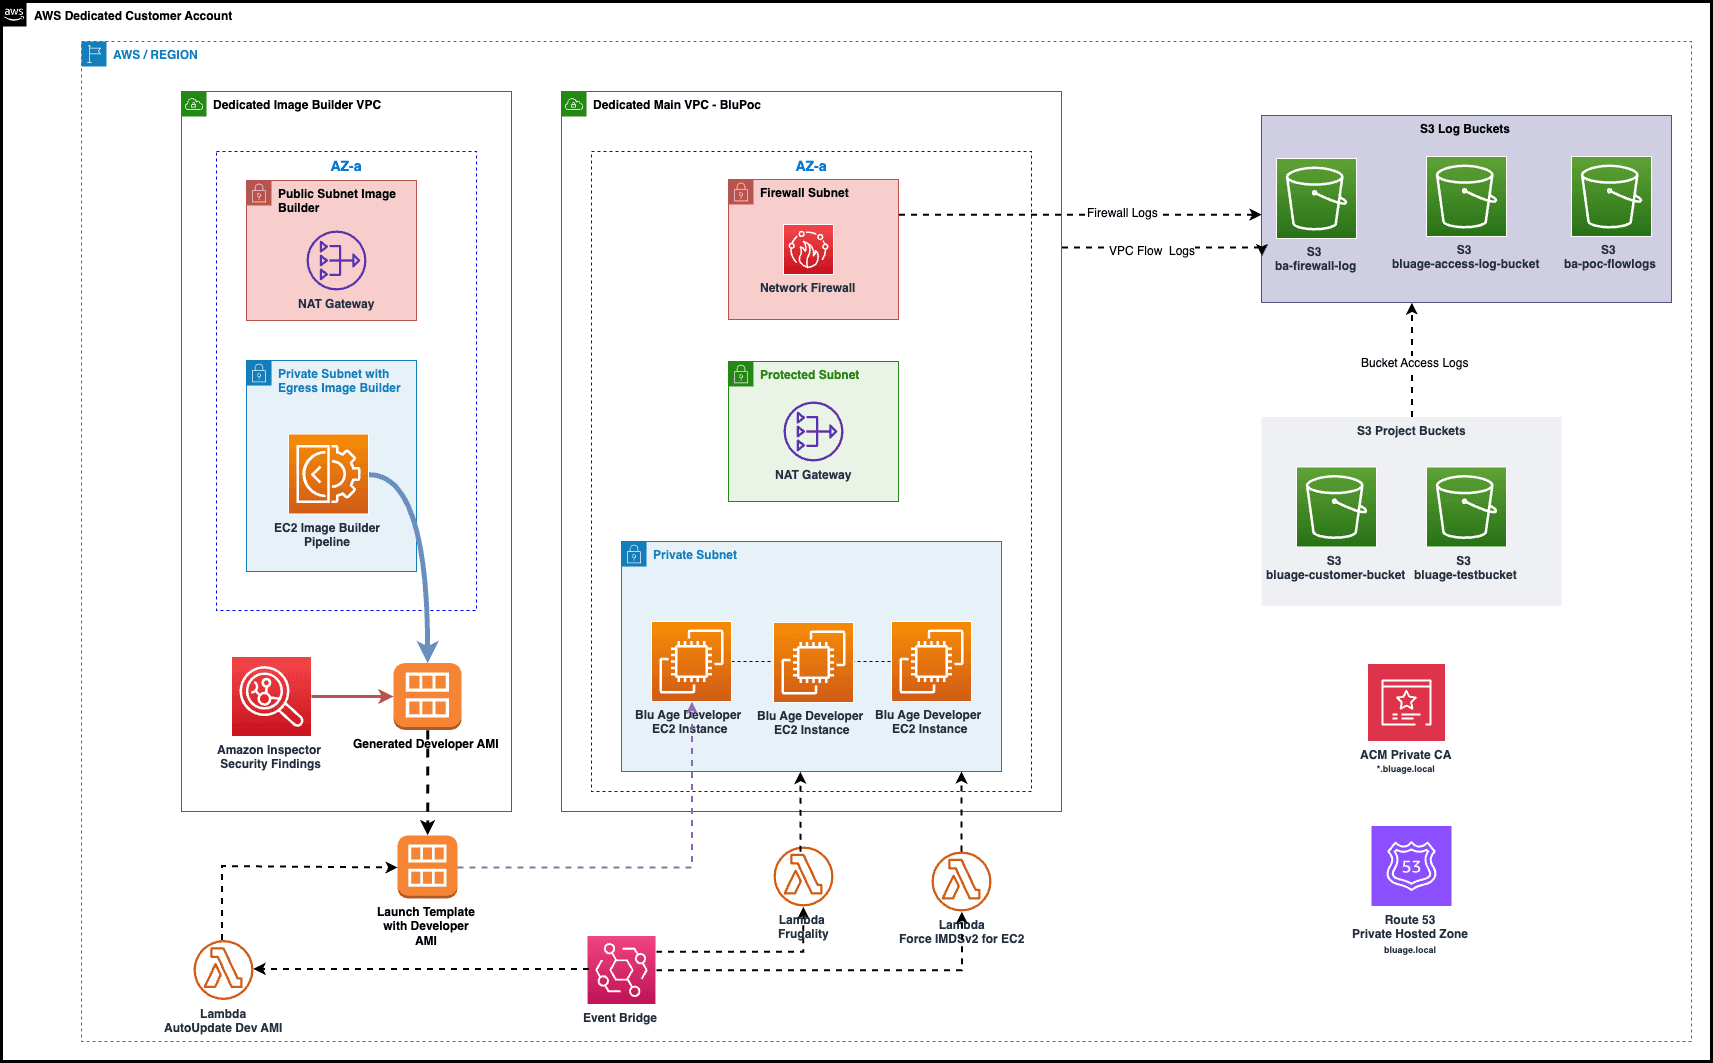Select the ACM Private CA icon
The image size is (1713, 1063).
(x=1406, y=703)
